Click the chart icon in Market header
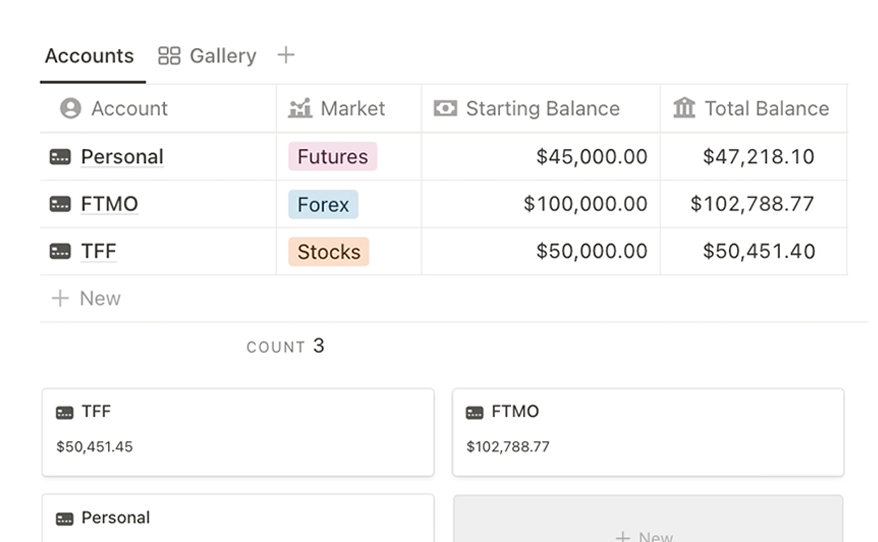Viewport: 878px width, 542px height. pyautogui.click(x=300, y=108)
